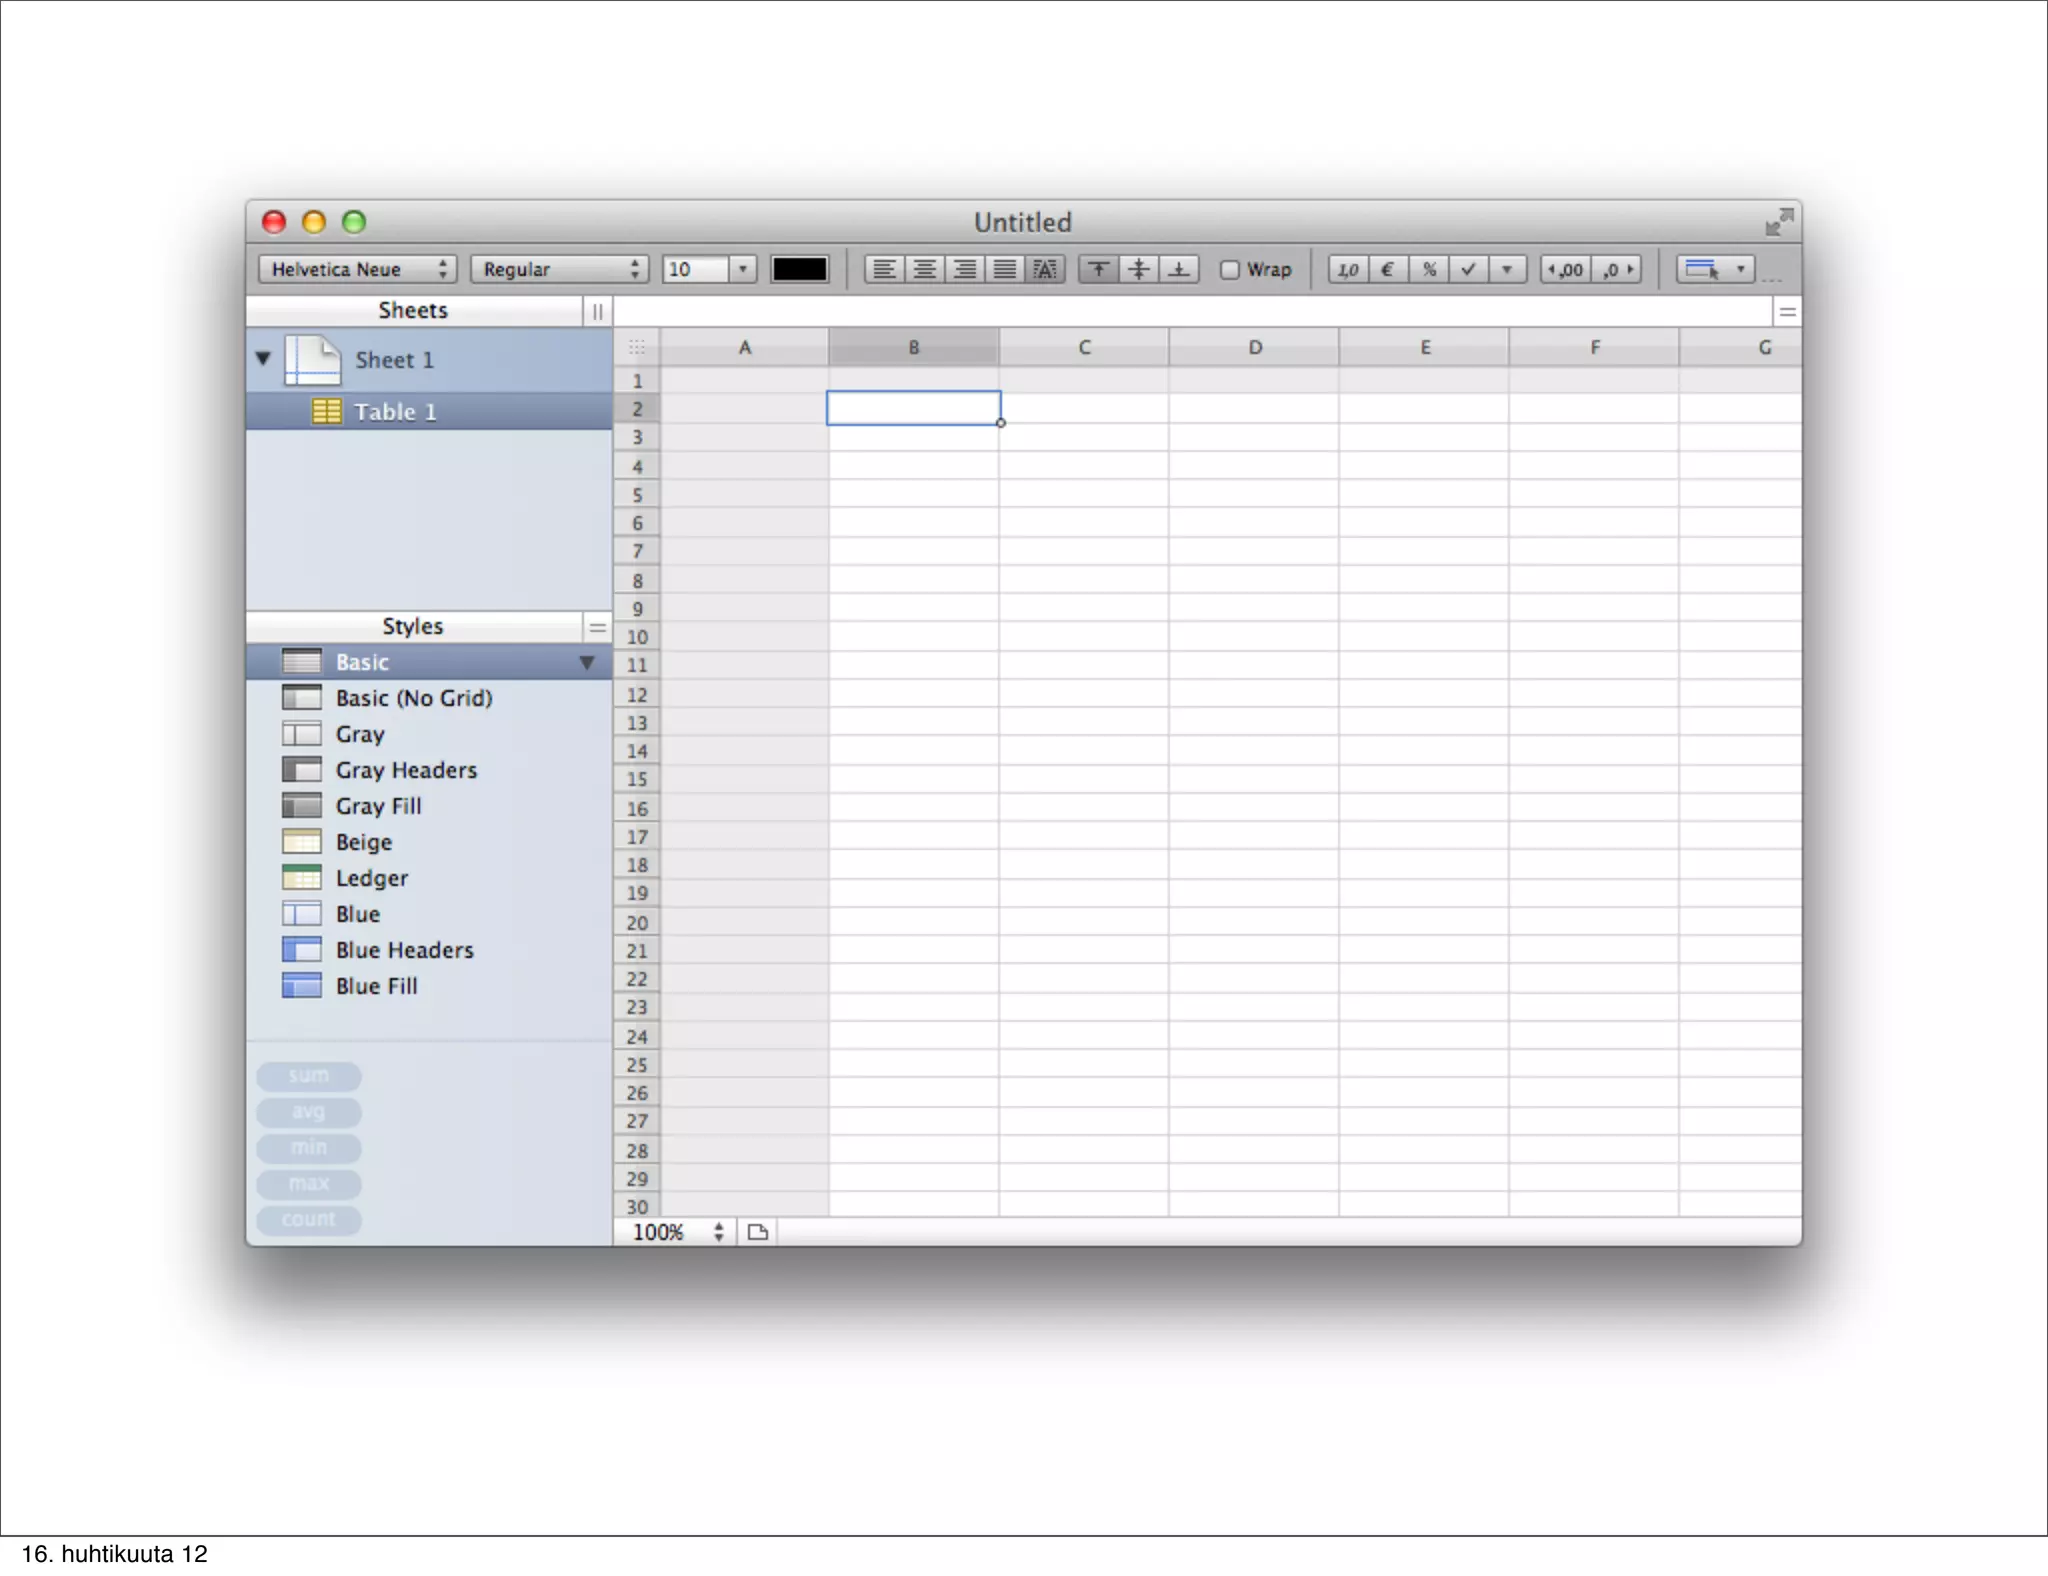
Task: Enable Wrap text checkbox
Action: click(x=1230, y=270)
